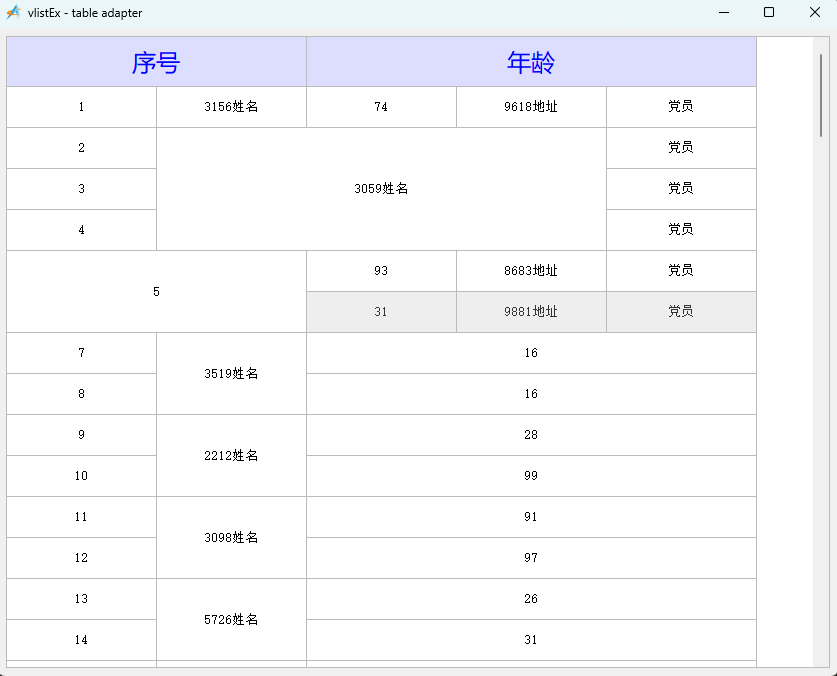Click the merged 3098姓名 cell

(231, 538)
